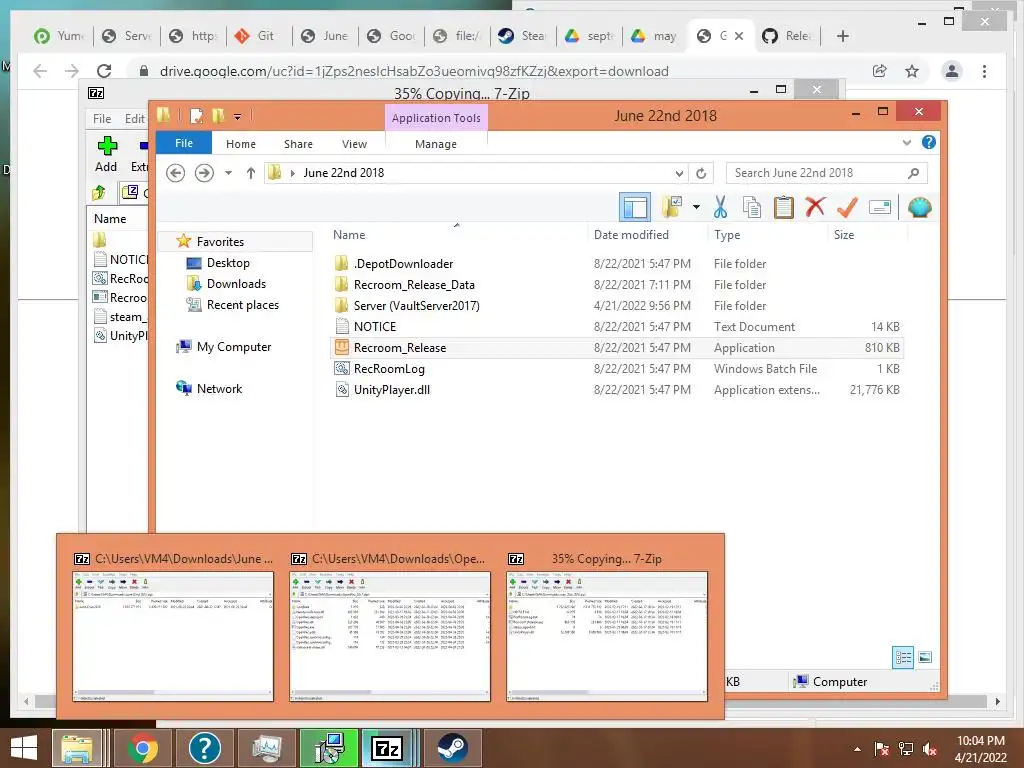1024x768 pixels.
Task: Select the .DepotDownloader folder
Action: pos(404,264)
